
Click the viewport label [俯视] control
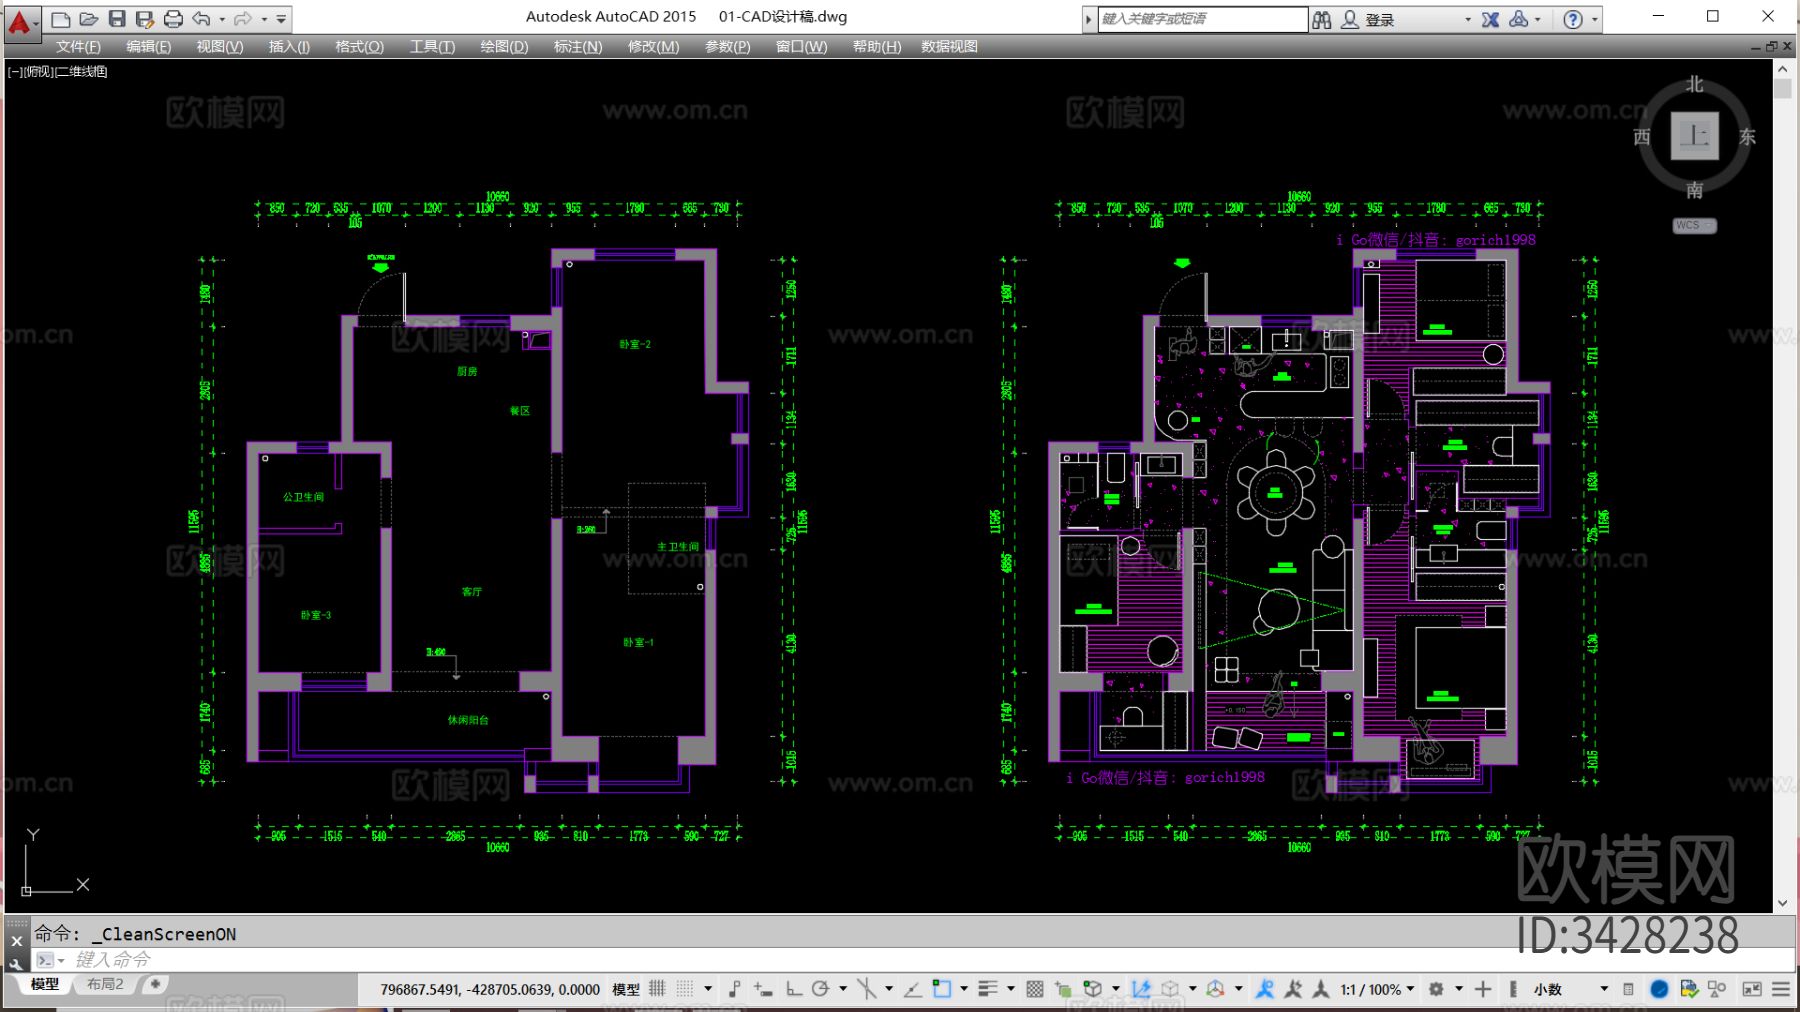(37, 72)
